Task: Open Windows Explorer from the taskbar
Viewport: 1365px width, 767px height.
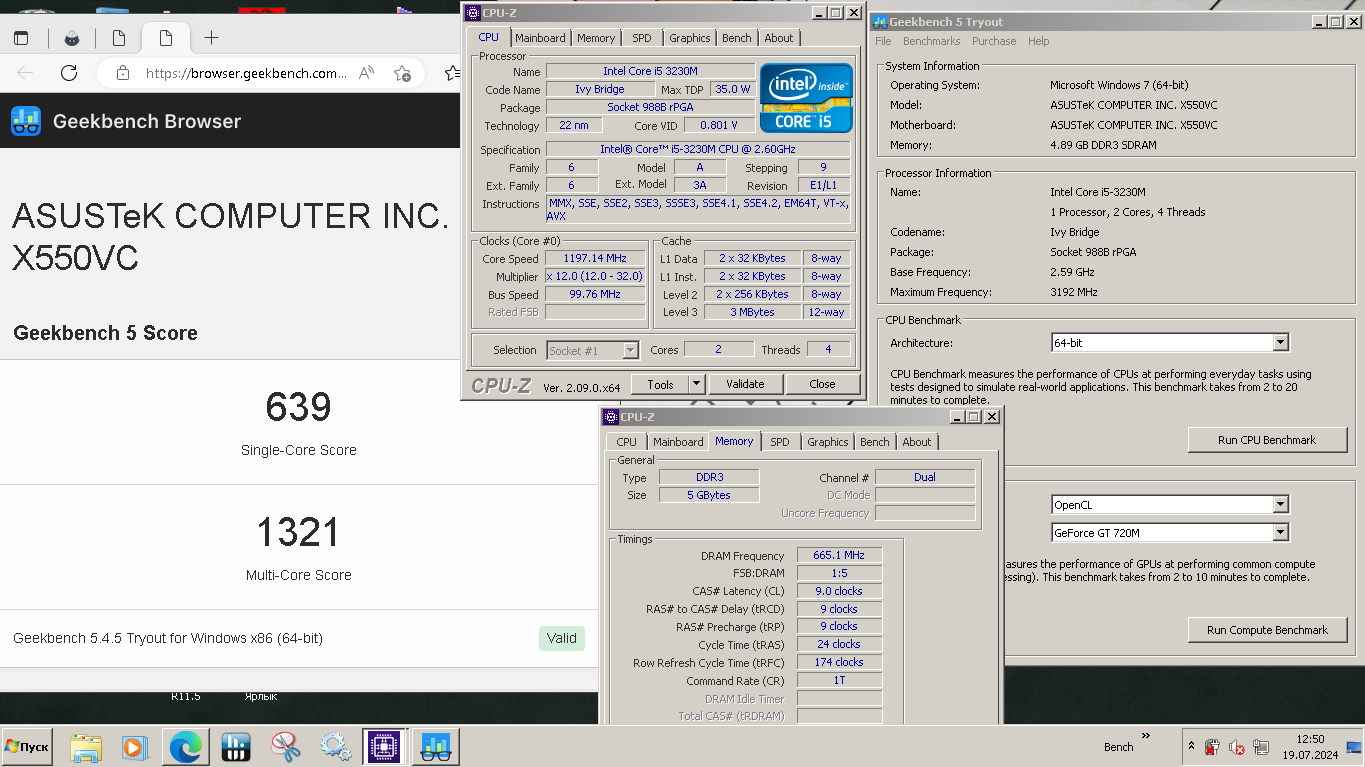Action: click(86, 747)
